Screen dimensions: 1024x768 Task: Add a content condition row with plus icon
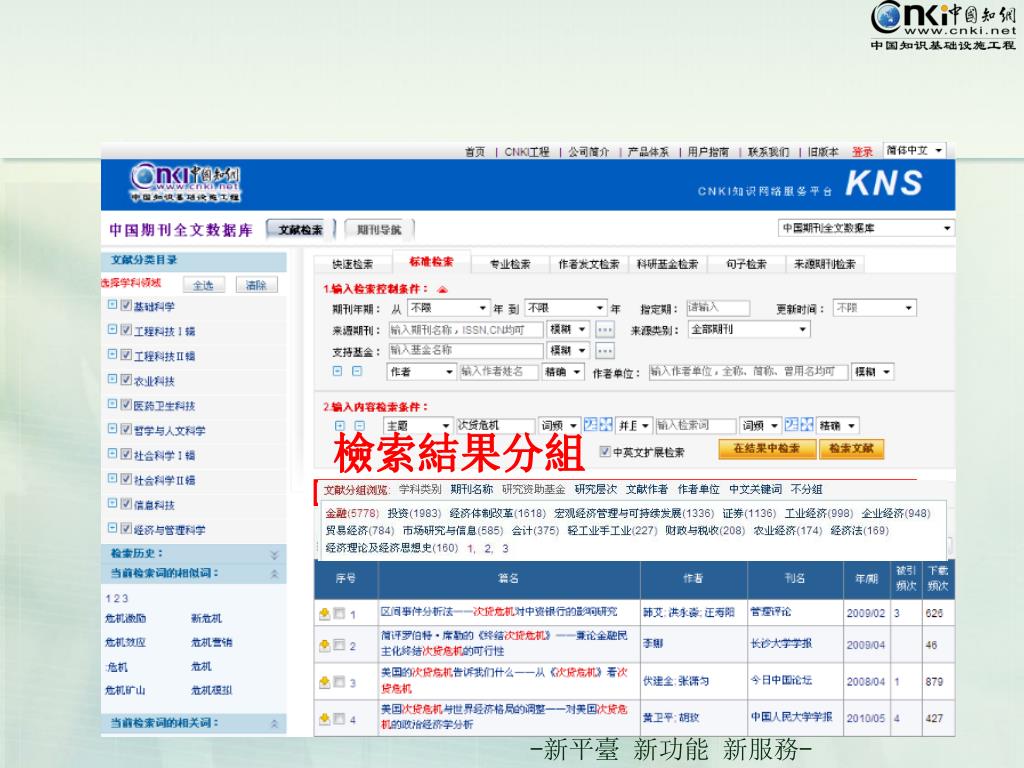click(340, 426)
